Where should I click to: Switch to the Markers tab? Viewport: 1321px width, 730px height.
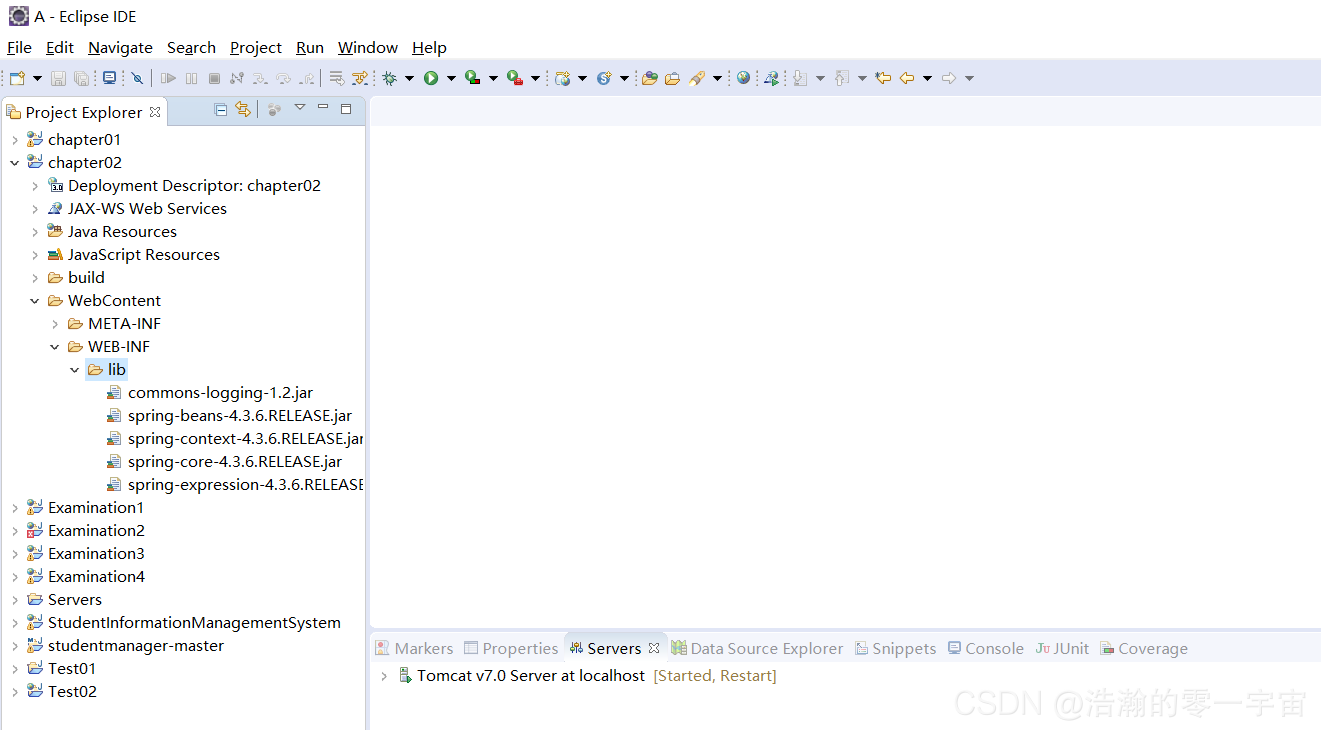click(414, 648)
